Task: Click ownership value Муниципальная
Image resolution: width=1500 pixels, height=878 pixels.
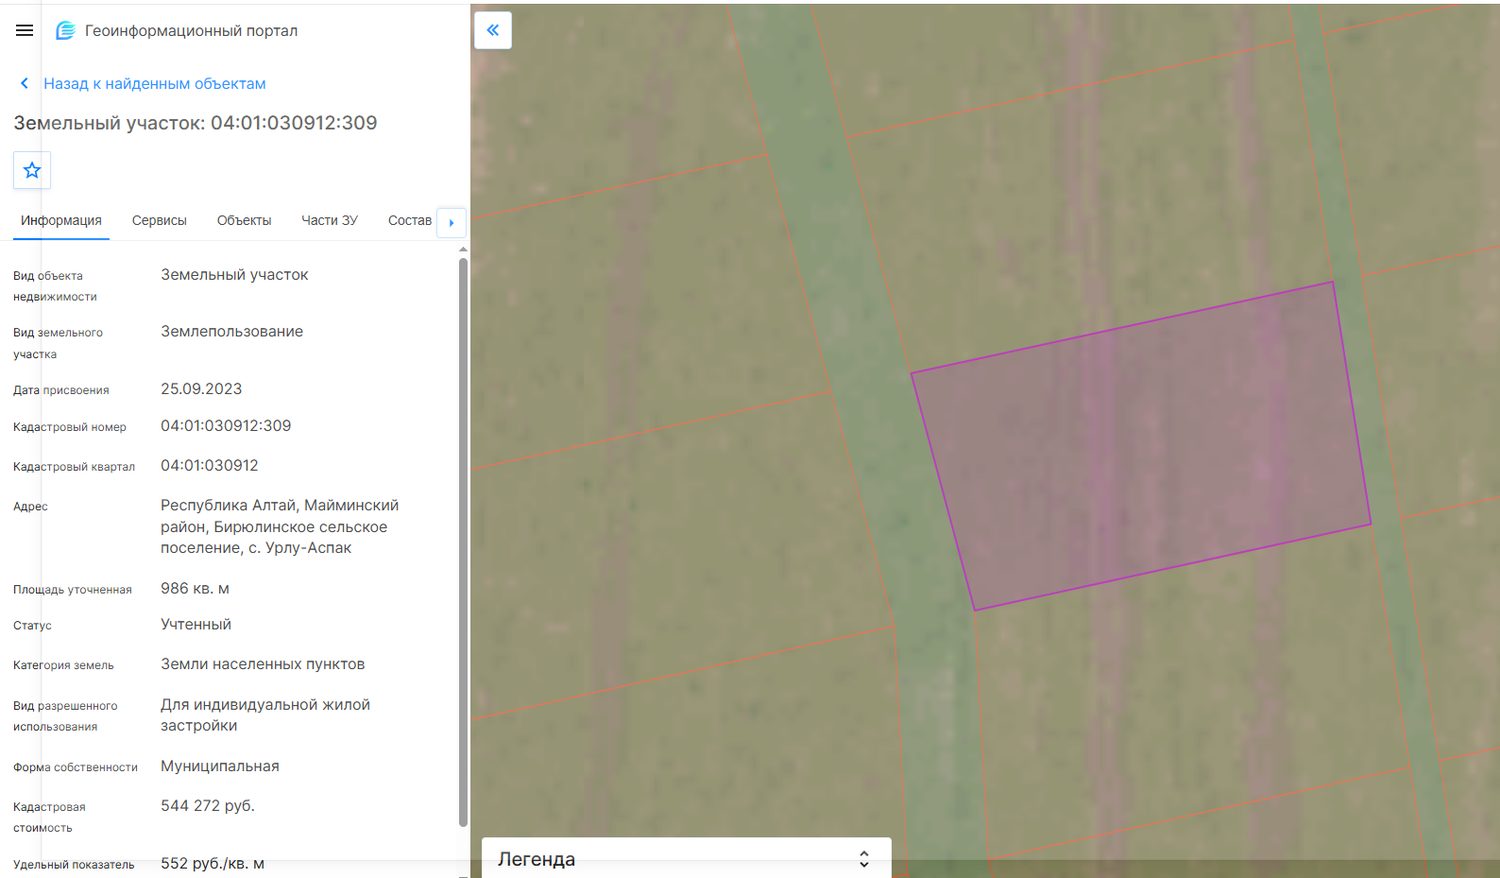Action: click(220, 766)
